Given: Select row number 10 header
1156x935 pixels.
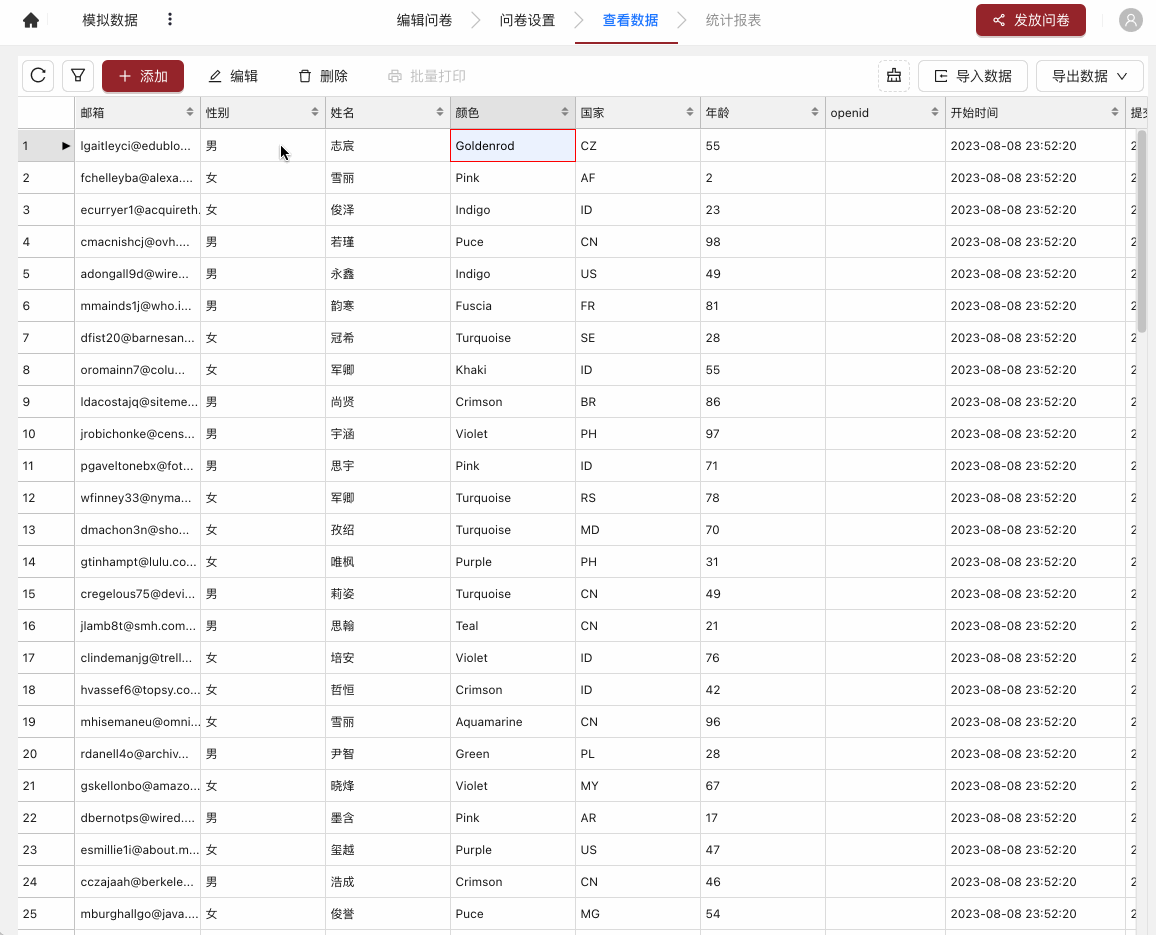Looking at the screenshot, I should point(46,434).
